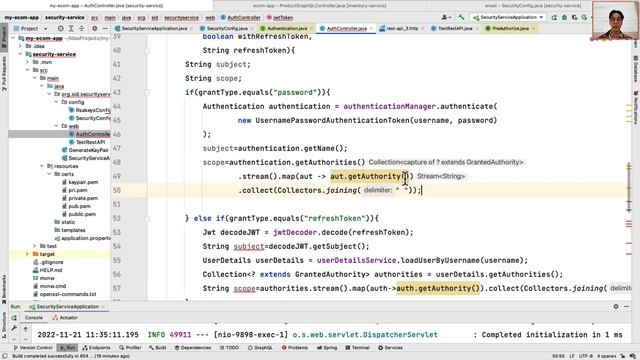The width and height of the screenshot is (640, 360).
Task: Expand the target folder
Action: (x=27, y=254)
